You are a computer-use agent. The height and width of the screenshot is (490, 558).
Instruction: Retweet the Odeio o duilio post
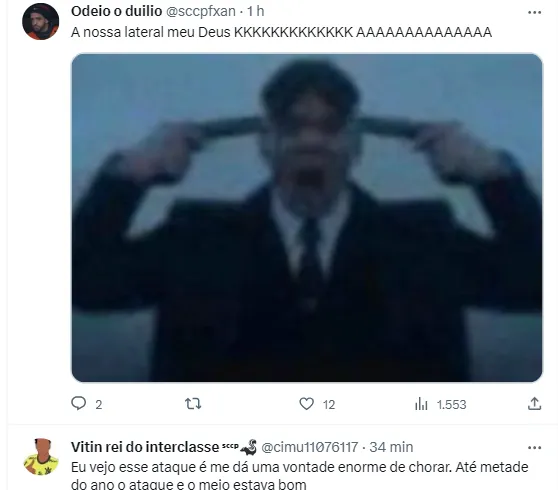(x=193, y=404)
